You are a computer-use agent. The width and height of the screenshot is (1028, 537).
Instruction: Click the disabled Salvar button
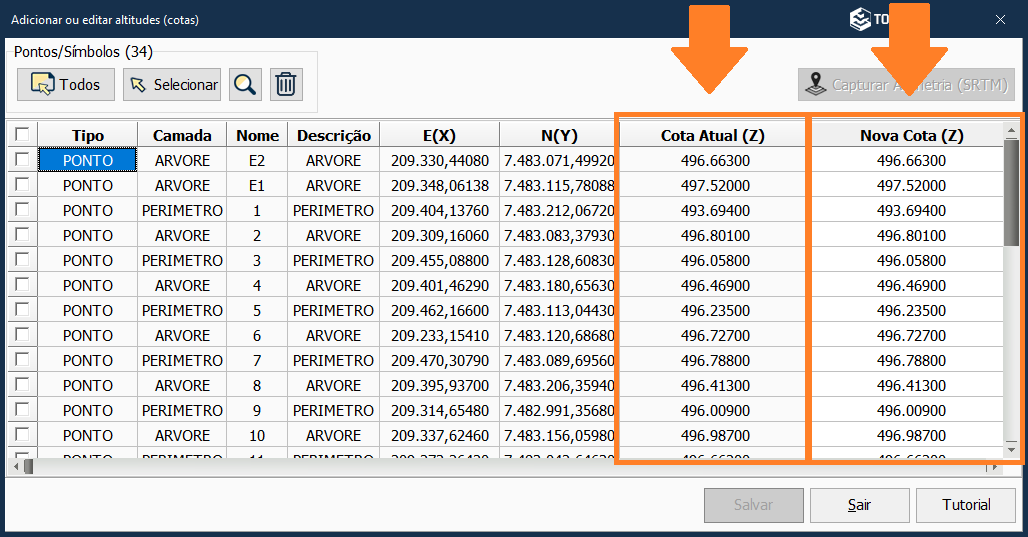click(x=753, y=505)
